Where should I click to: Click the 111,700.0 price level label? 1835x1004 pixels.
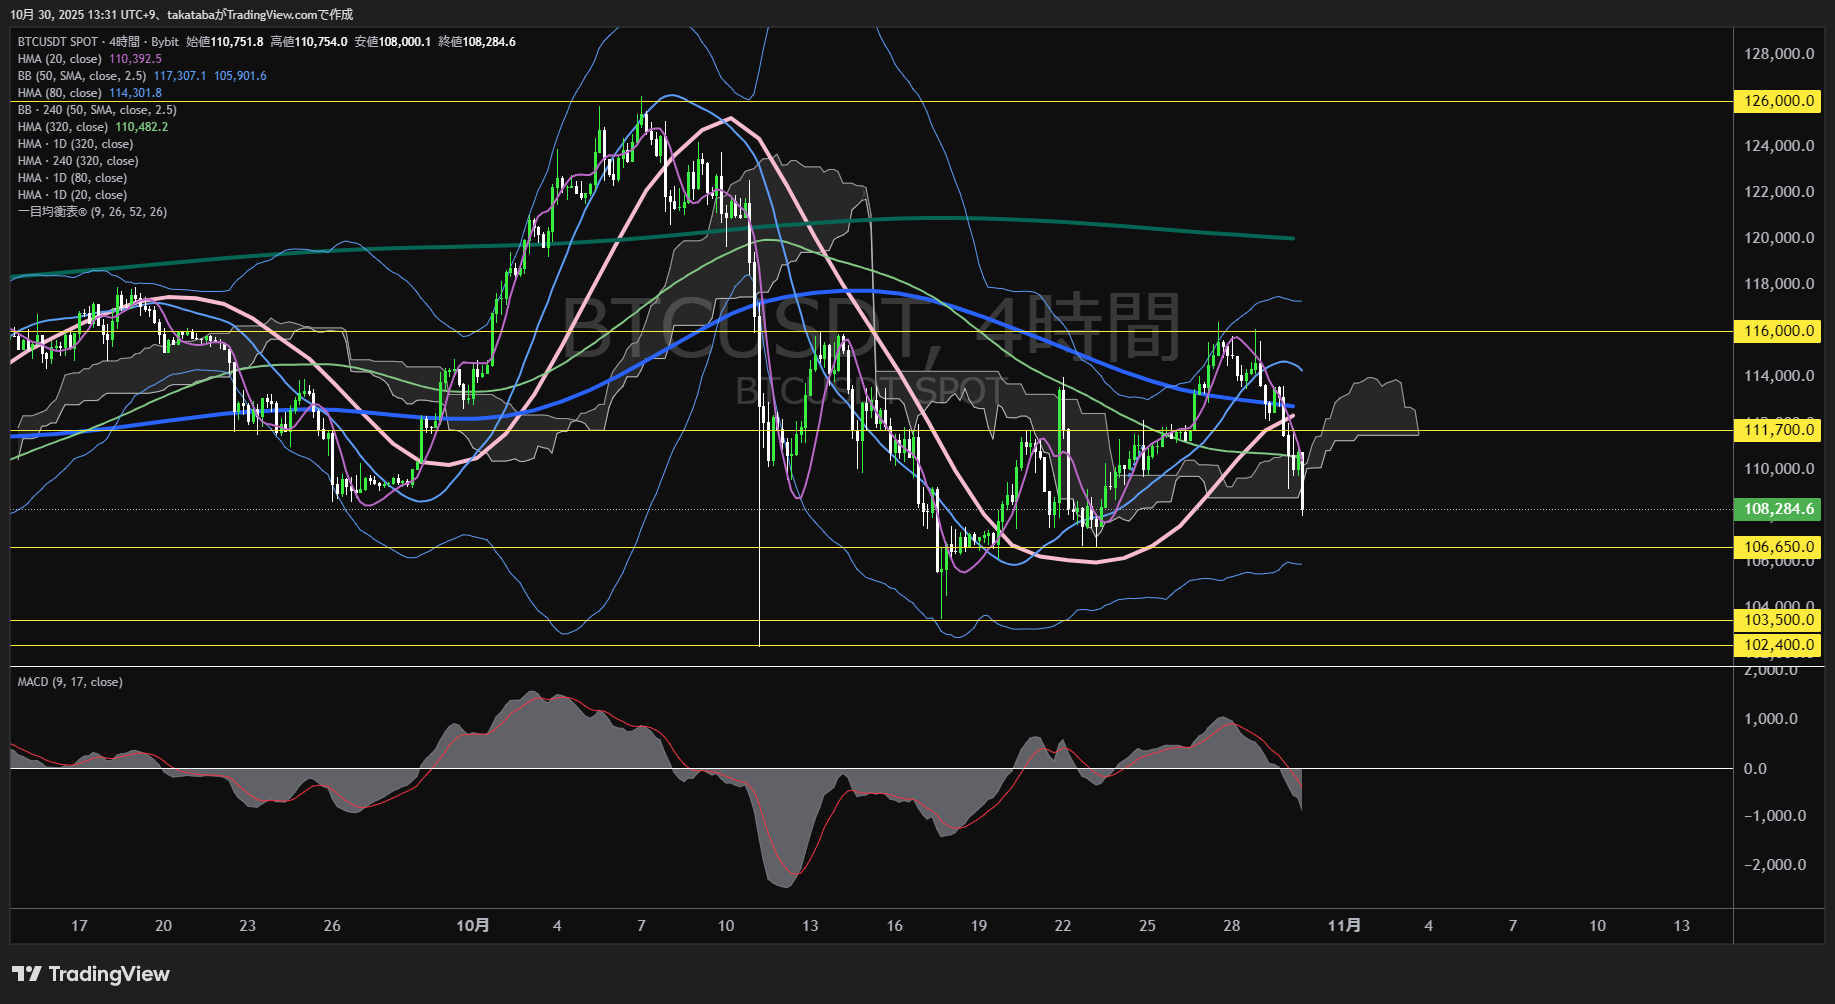point(1778,430)
